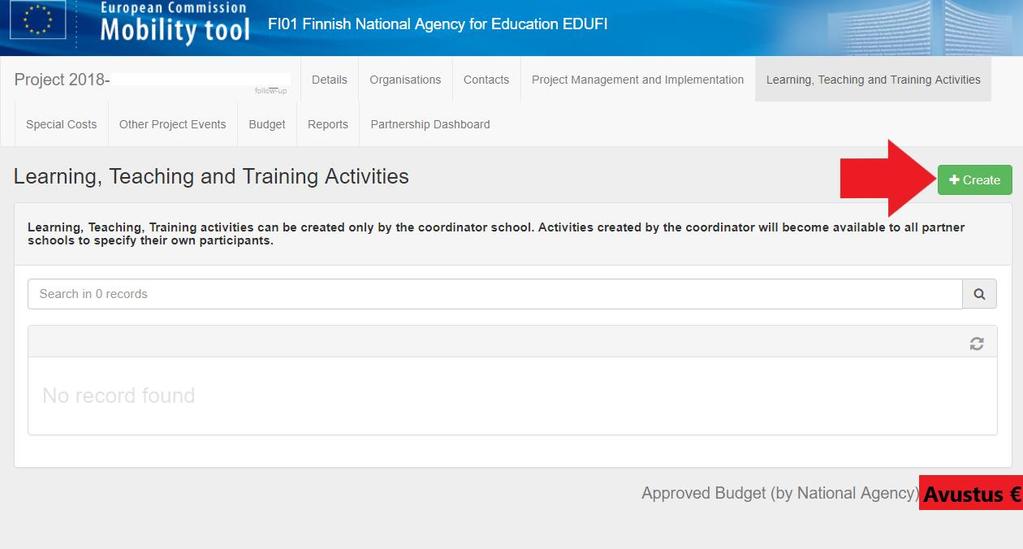Click the Search in 0 records field
The image size is (1023, 549).
click(x=495, y=294)
